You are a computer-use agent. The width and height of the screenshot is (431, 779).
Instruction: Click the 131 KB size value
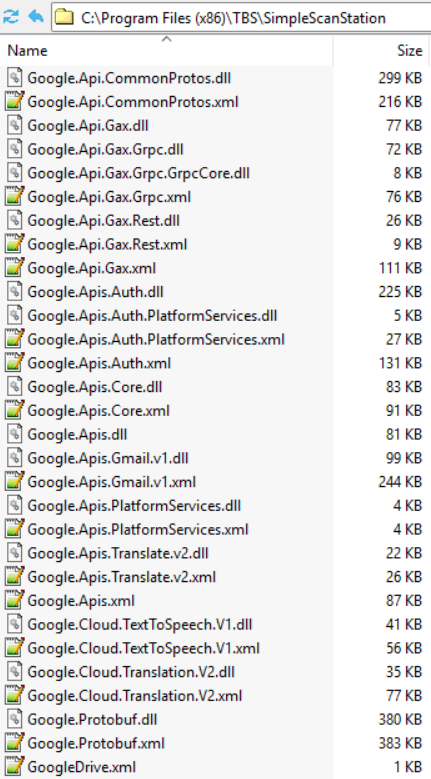[400, 364]
